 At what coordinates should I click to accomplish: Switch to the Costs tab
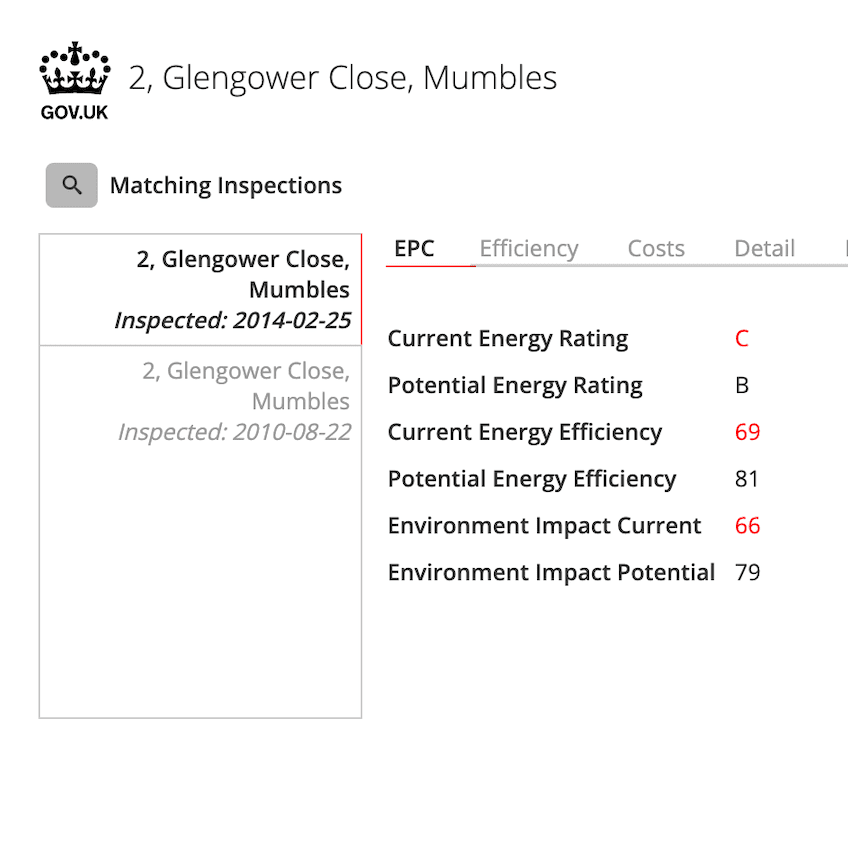tap(656, 249)
